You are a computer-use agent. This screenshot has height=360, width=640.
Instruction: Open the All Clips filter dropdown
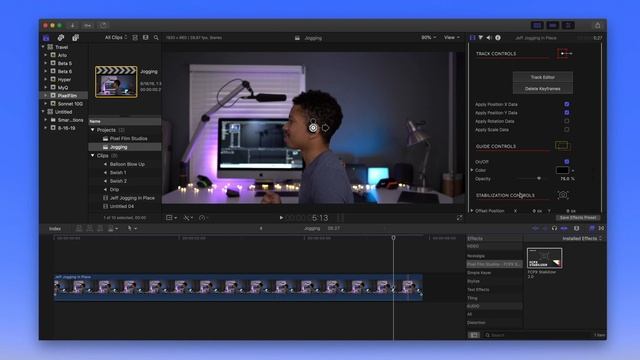[116, 38]
